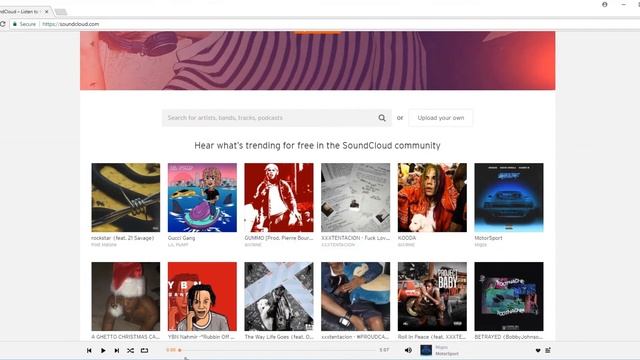Viewport: 640px width, 360px height.
Task: Click the BETRAYED (BobbyJohnso... title text
Action: pos(509,337)
